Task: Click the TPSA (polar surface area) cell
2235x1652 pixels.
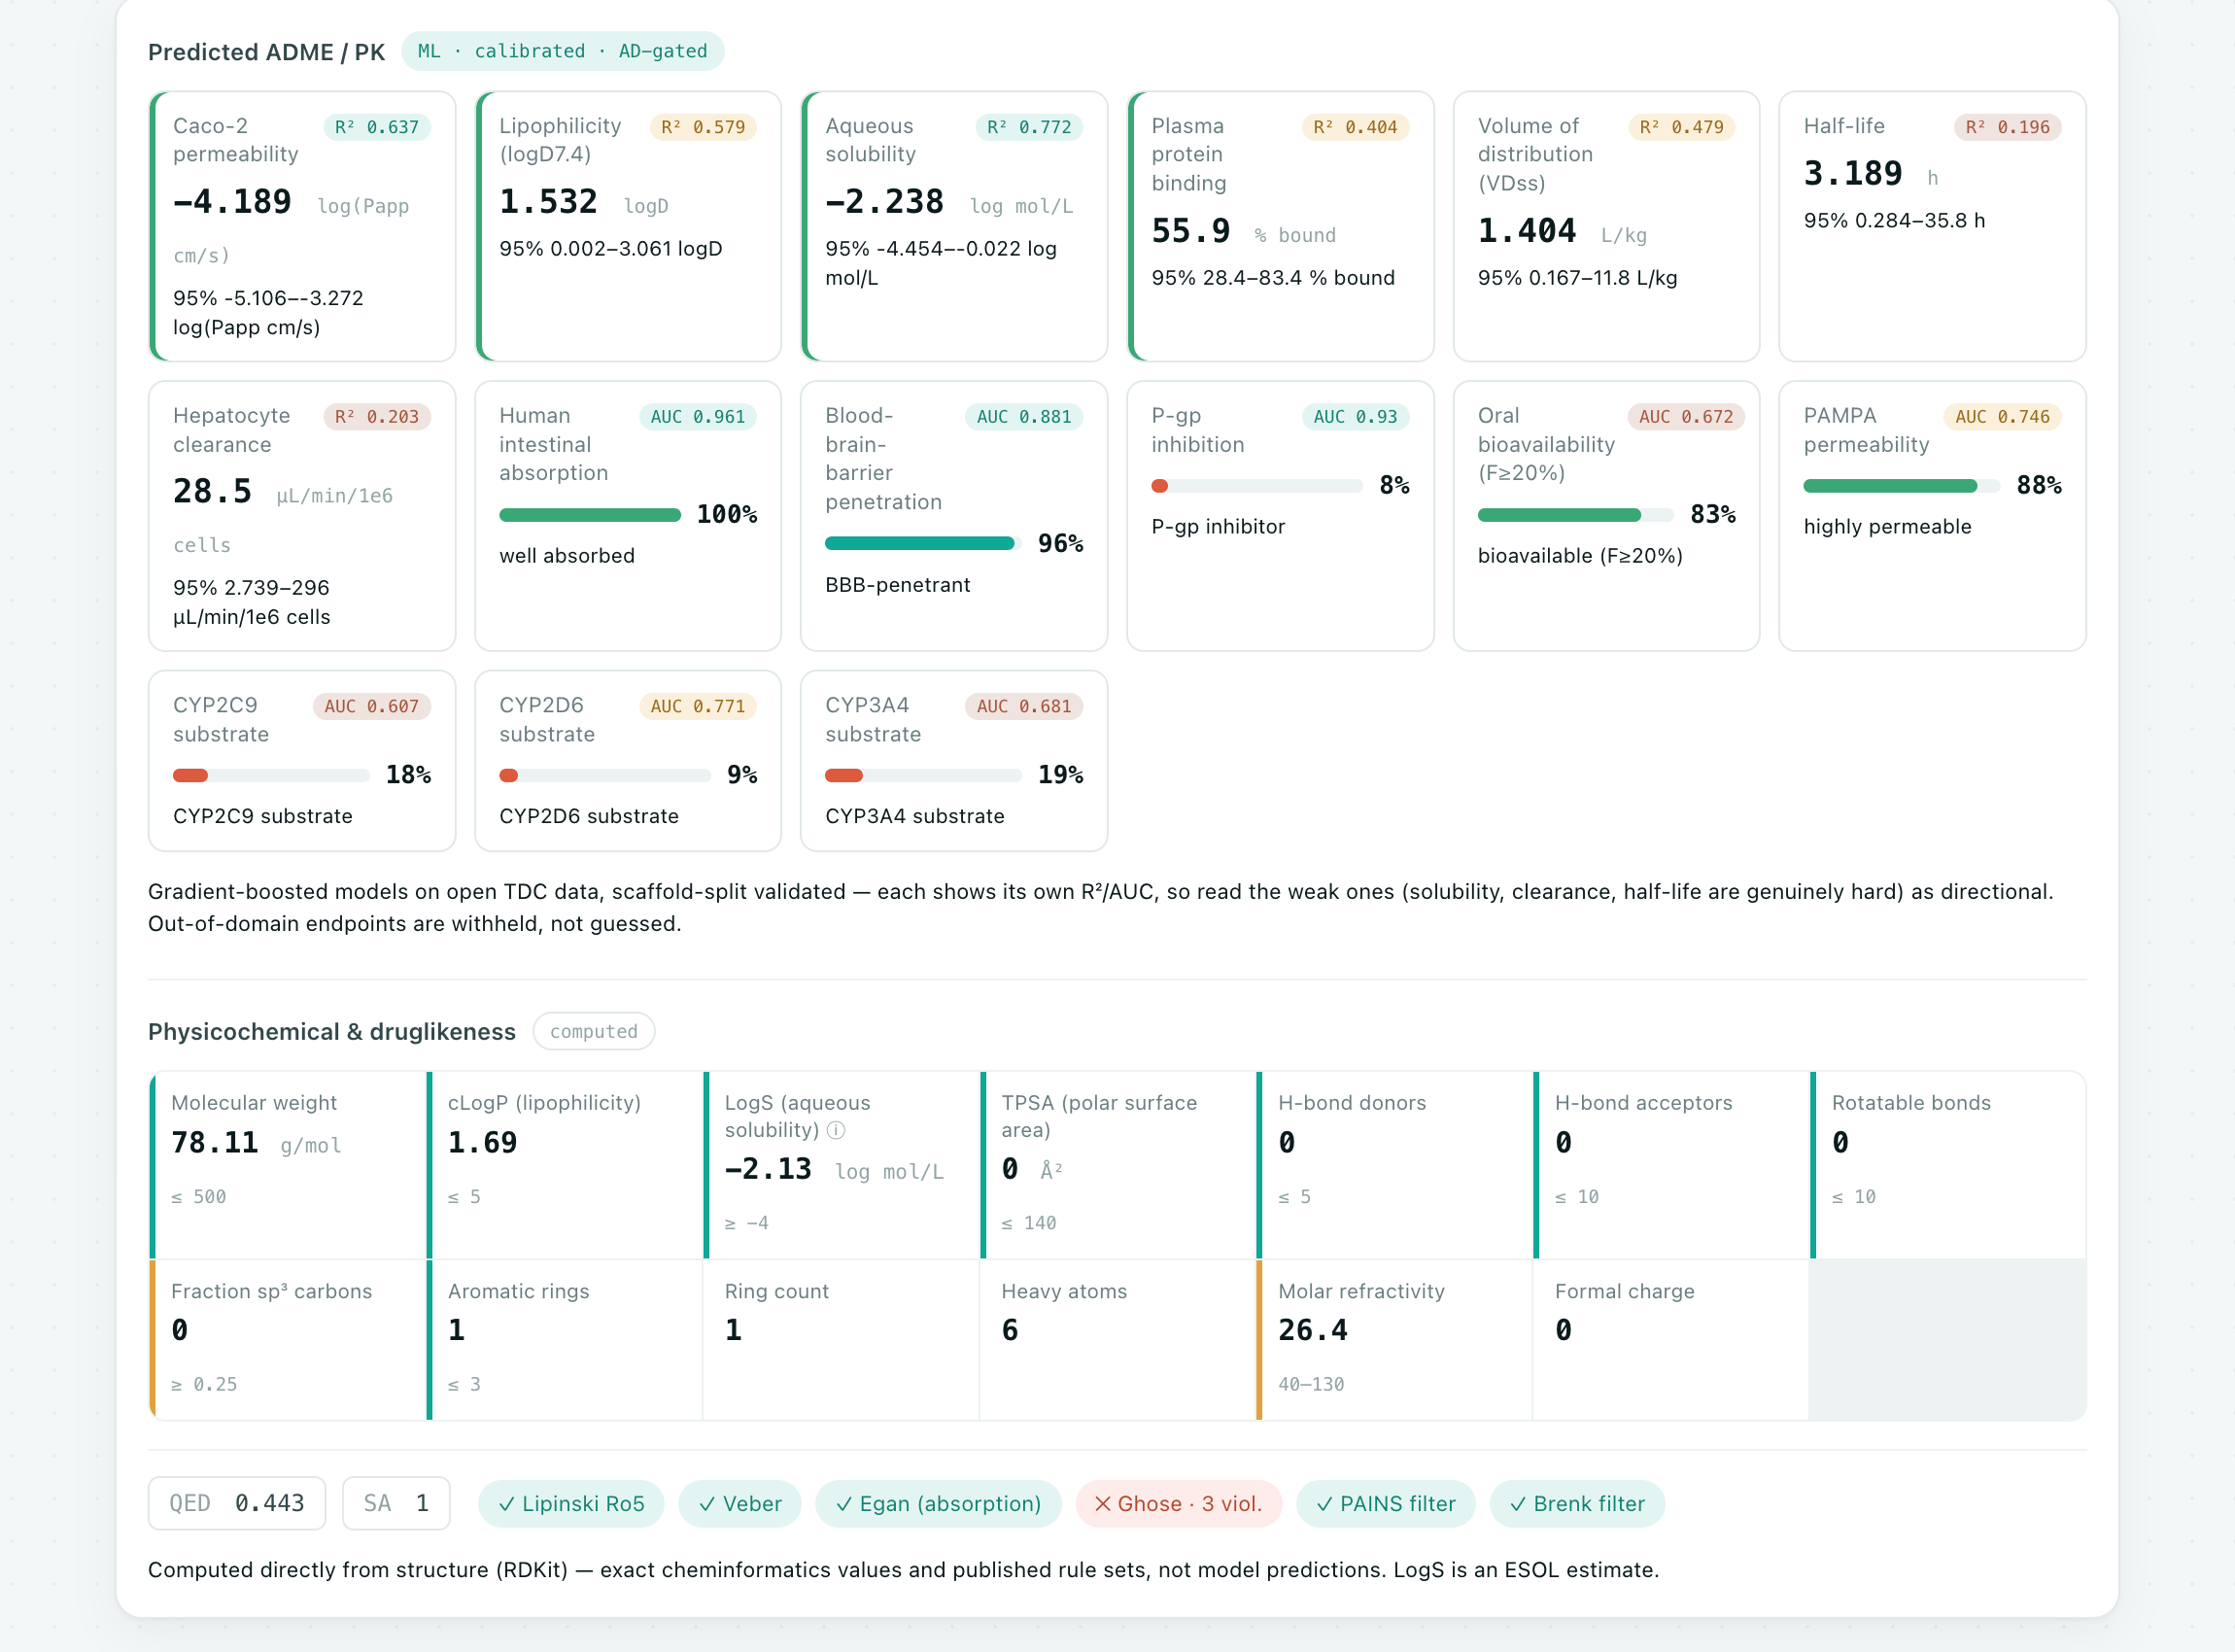Action: pyautogui.click(x=1119, y=1165)
